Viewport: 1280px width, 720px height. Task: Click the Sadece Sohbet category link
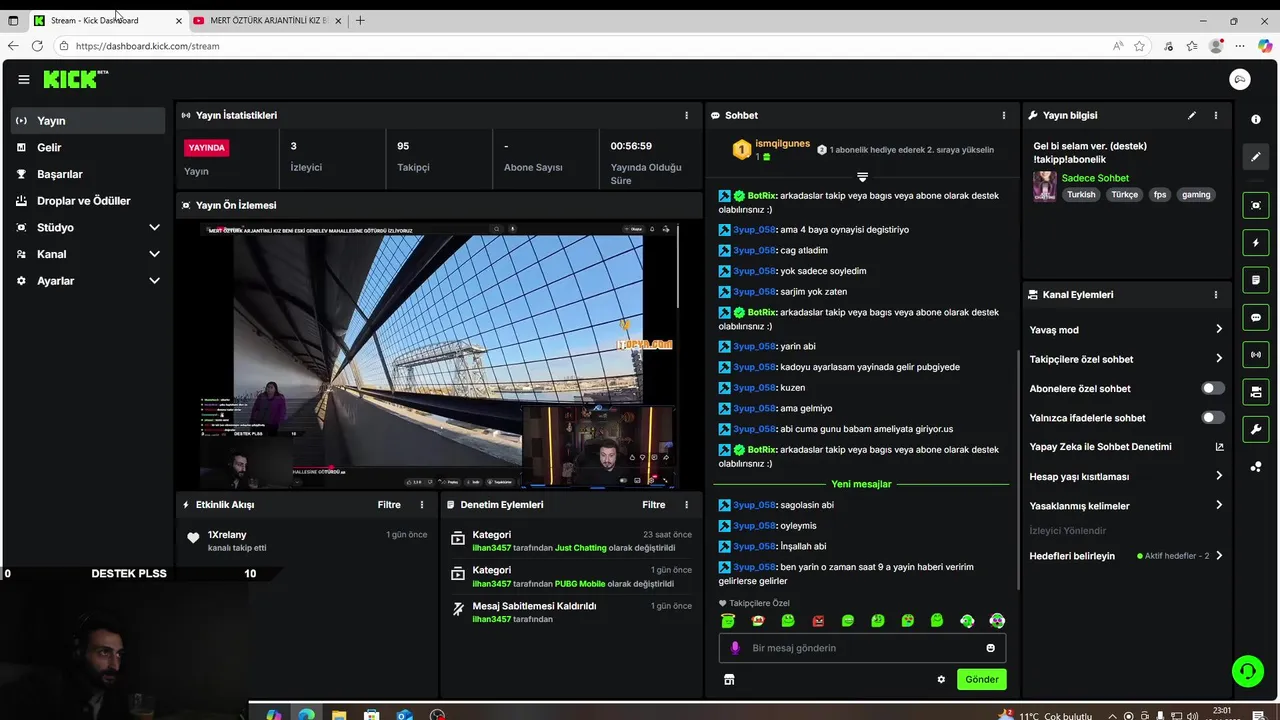[1095, 178]
